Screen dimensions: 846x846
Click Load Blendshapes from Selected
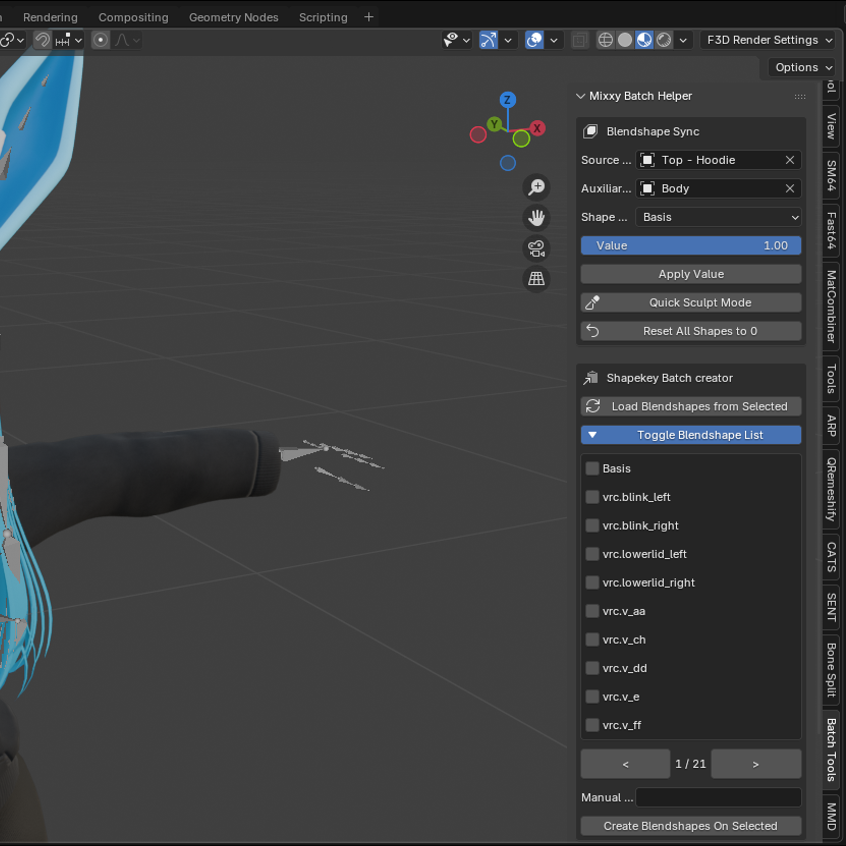coord(691,406)
